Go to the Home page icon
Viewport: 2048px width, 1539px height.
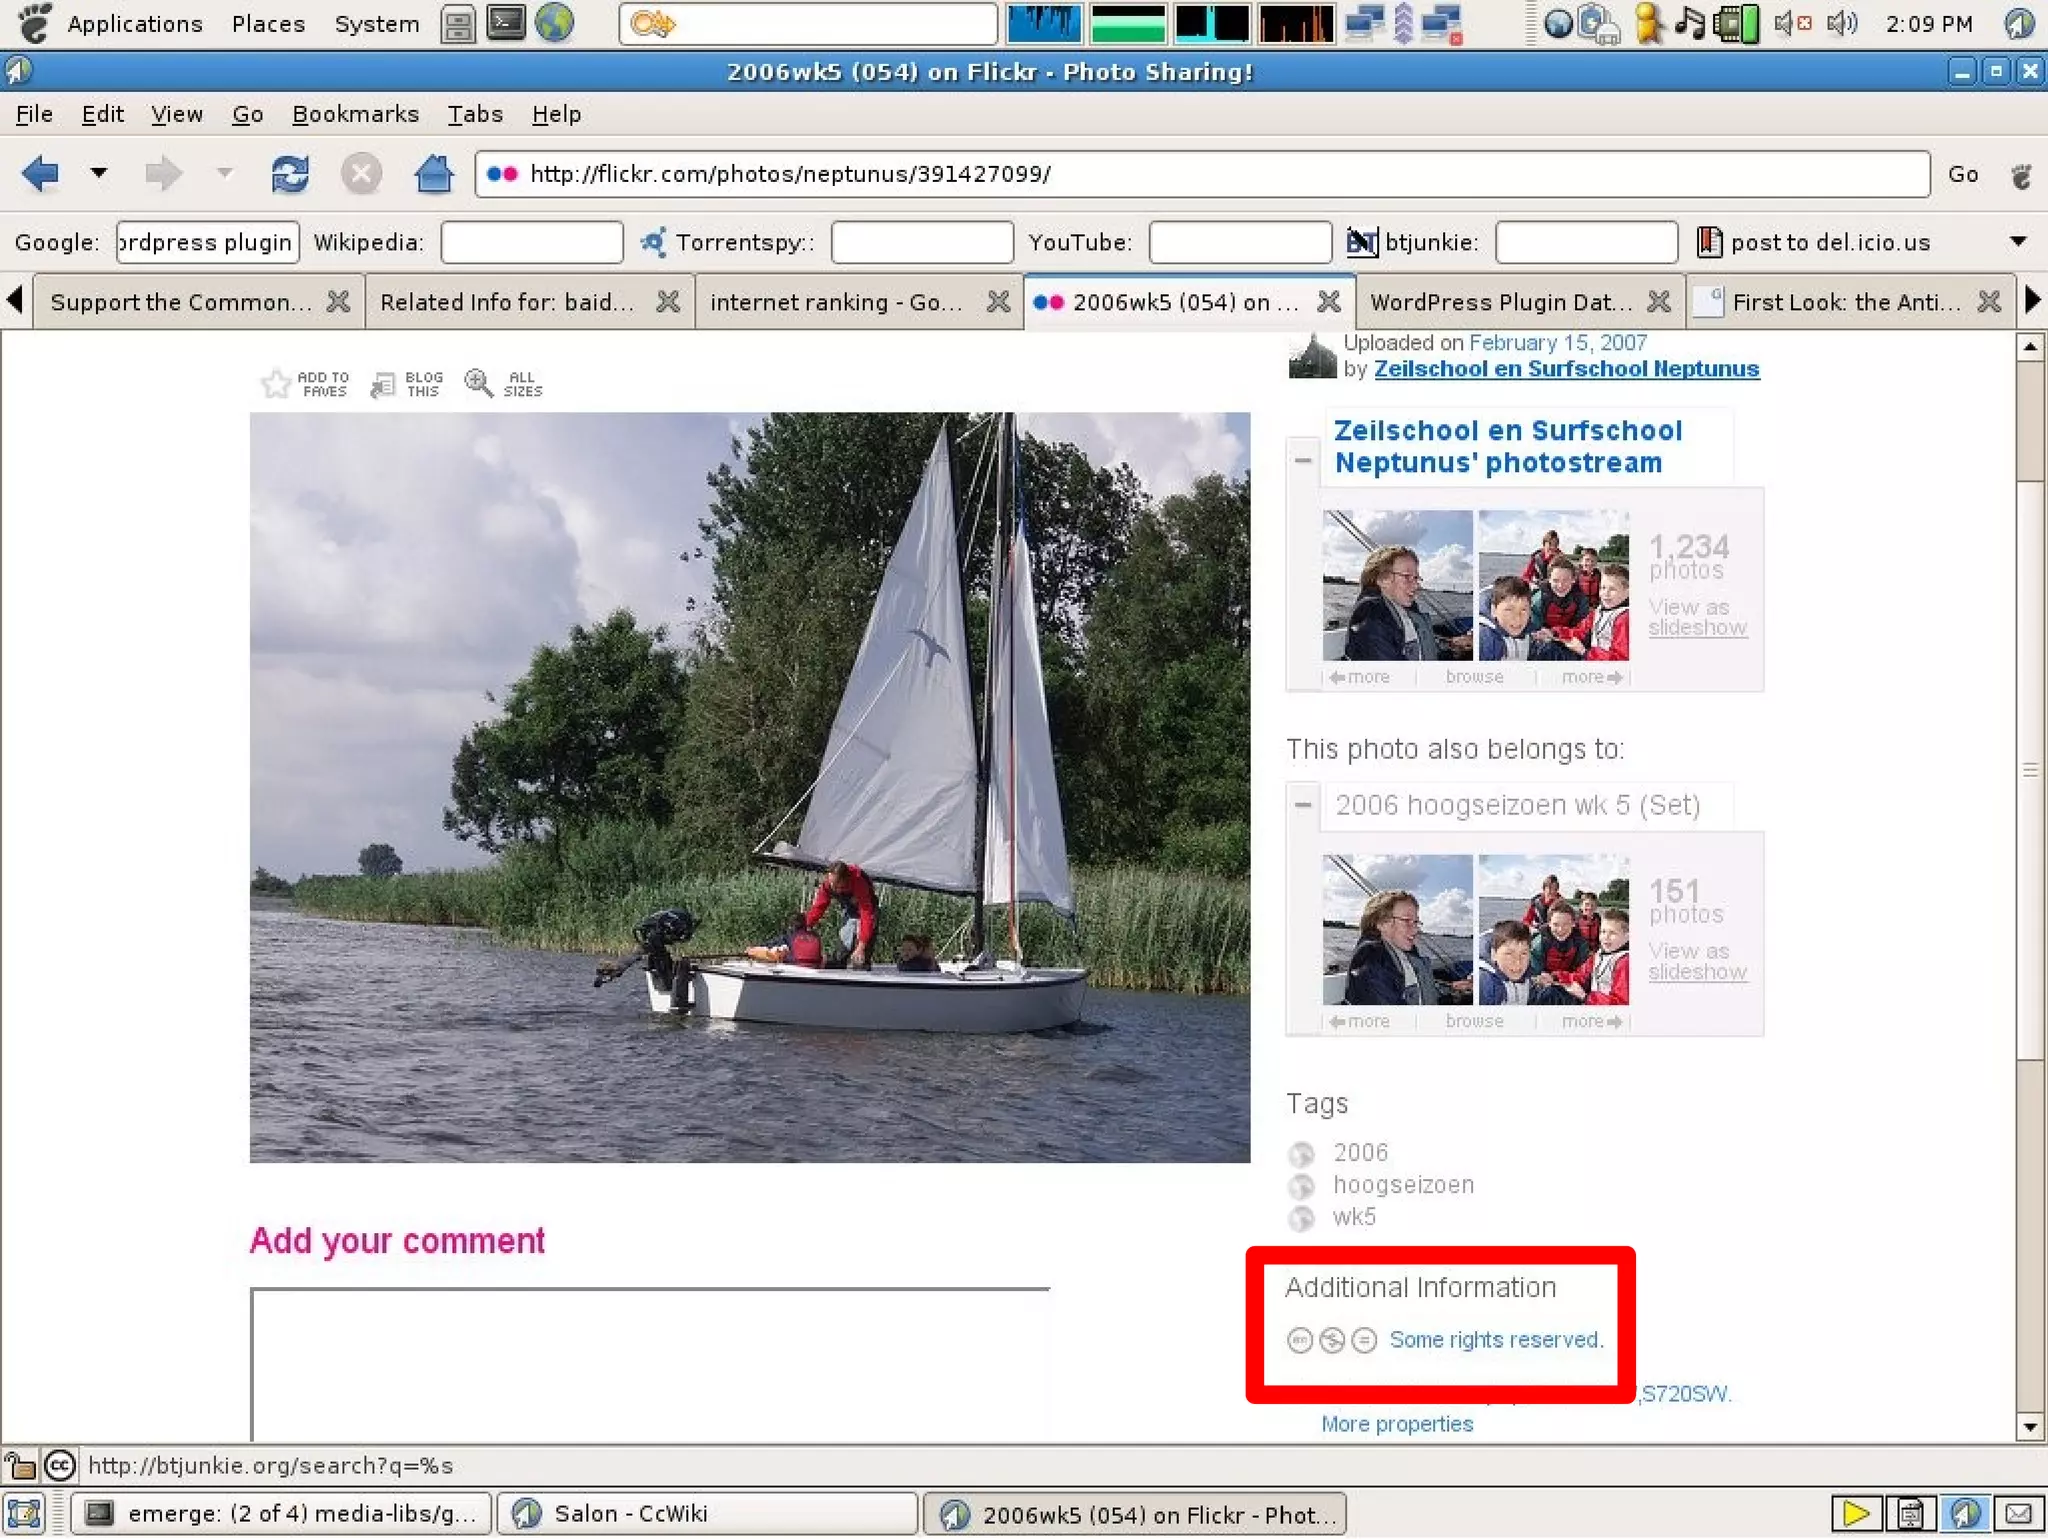point(433,174)
